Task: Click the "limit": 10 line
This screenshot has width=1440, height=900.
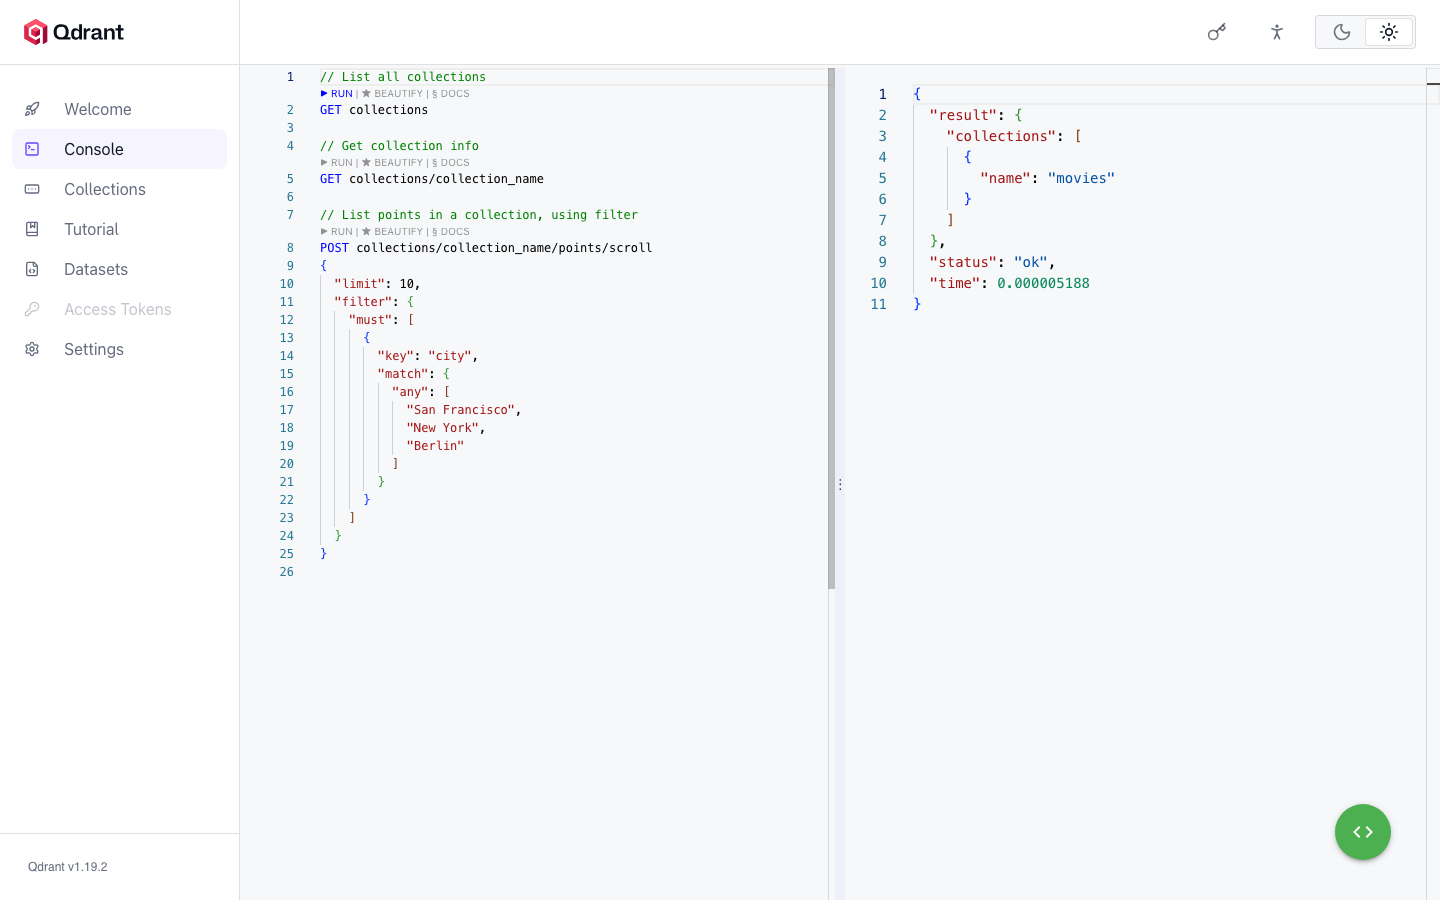Action: 377,284
